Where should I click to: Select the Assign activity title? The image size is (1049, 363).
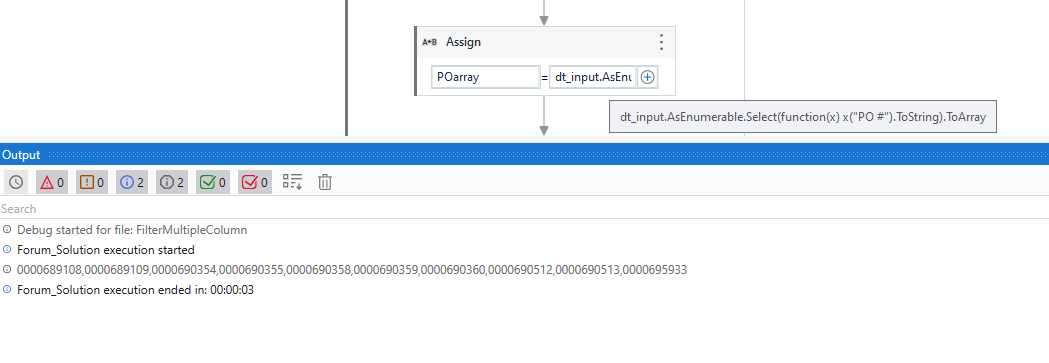tap(463, 42)
